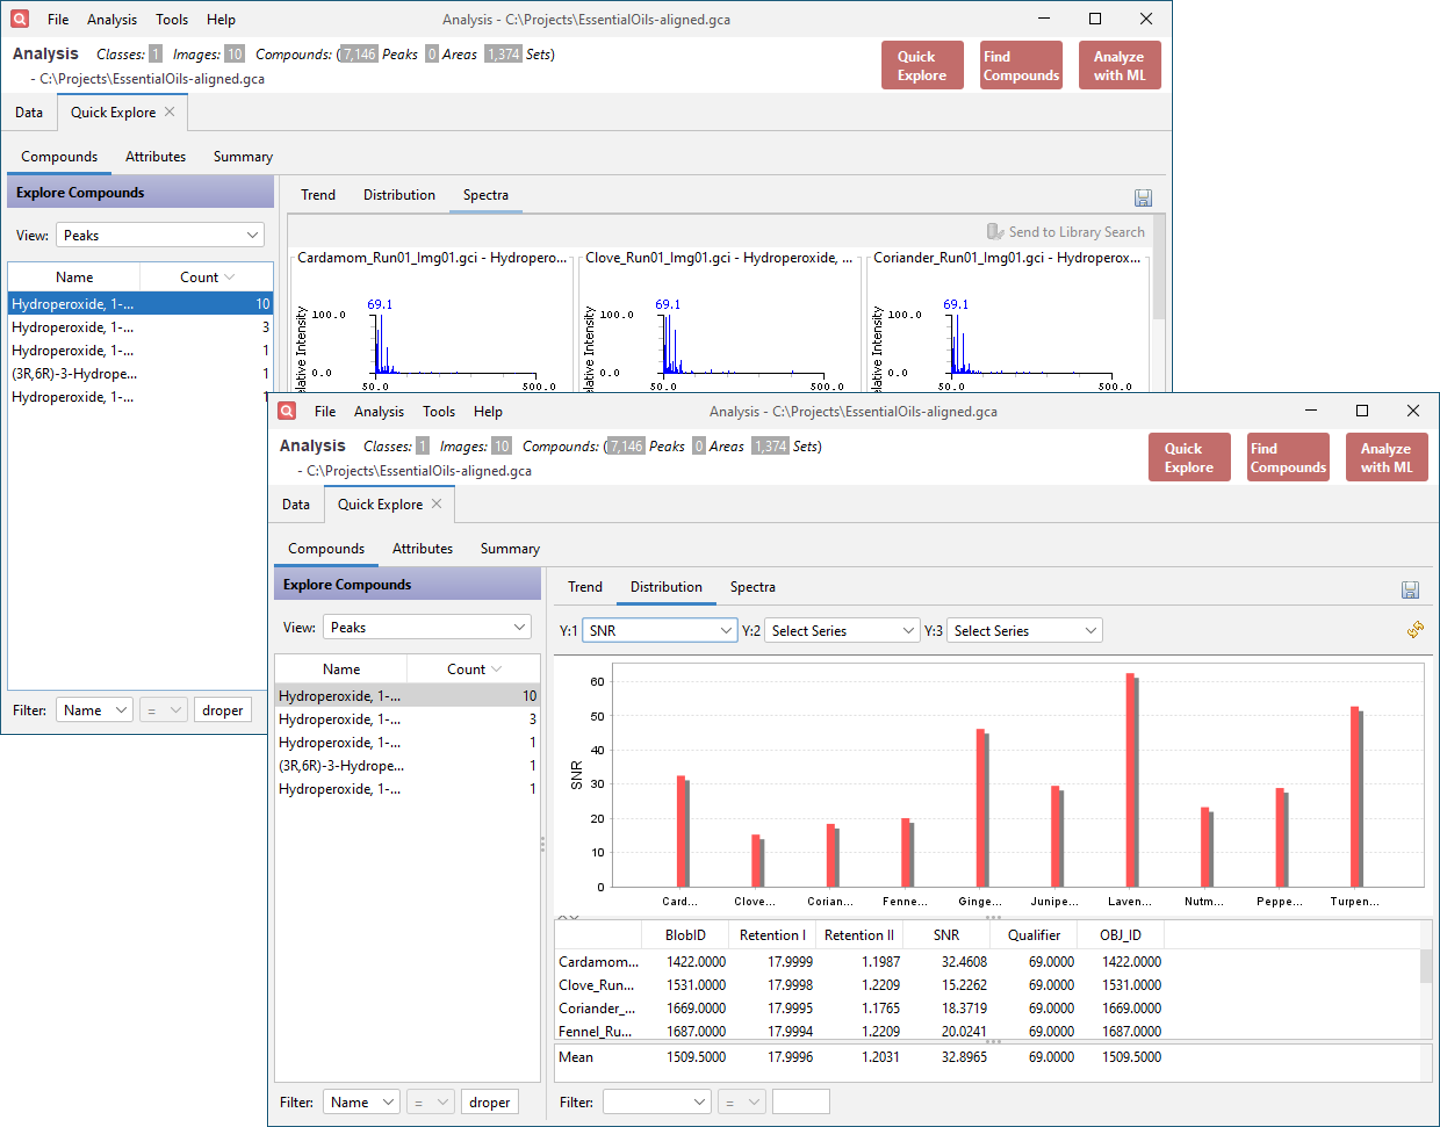Viewport: 1440px width, 1127px height.
Task: Open the Help menu in the front window
Action: 488,411
